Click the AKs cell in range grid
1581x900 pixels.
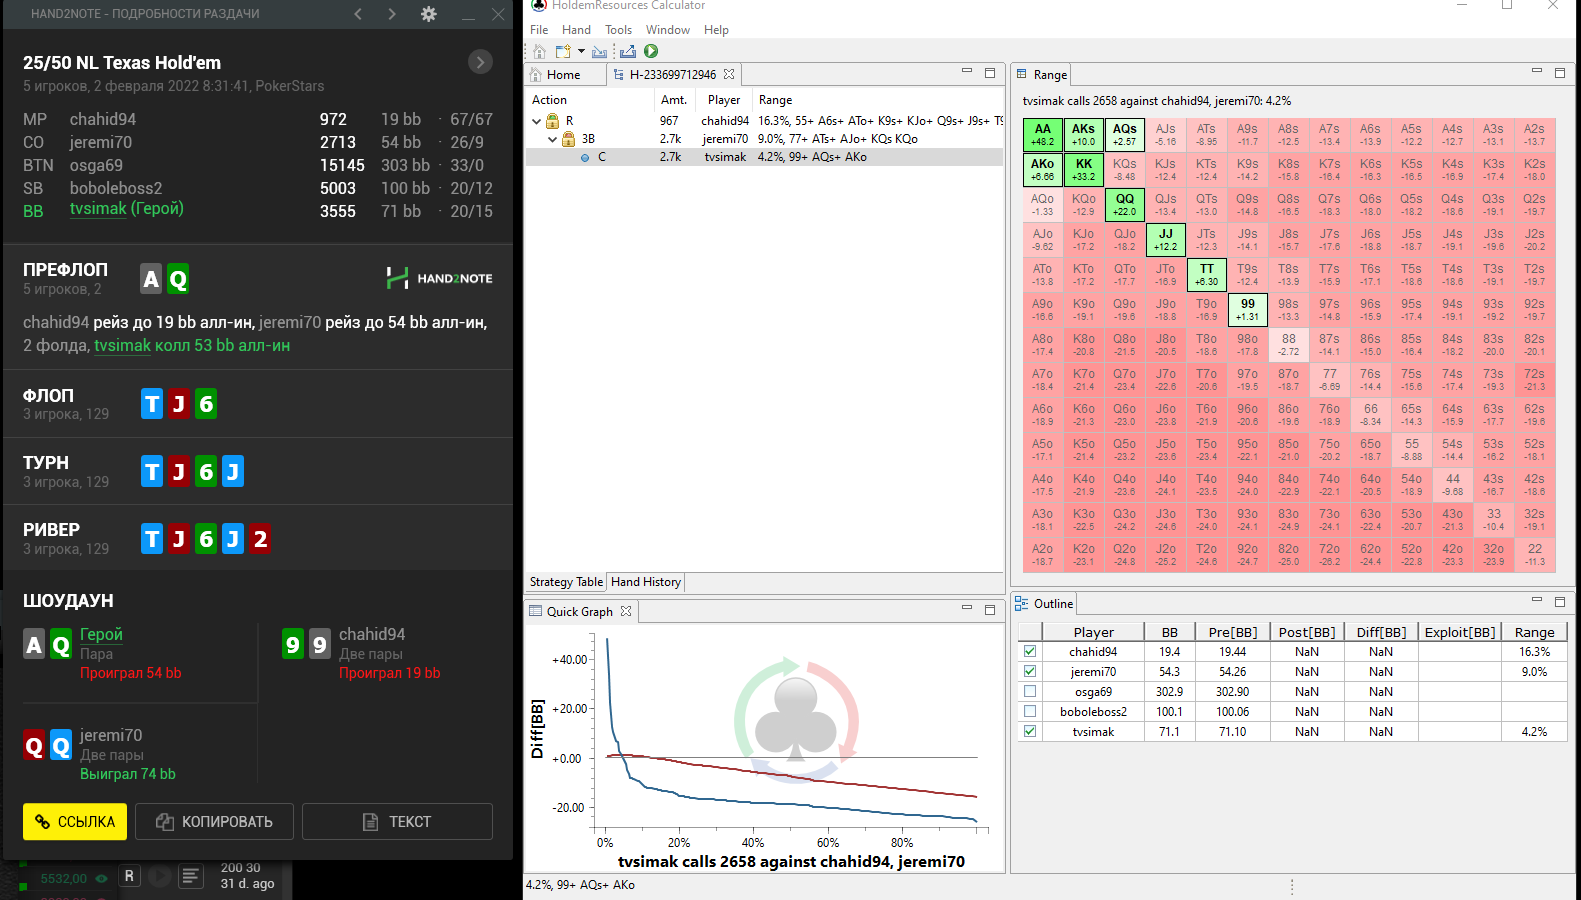tap(1084, 134)
